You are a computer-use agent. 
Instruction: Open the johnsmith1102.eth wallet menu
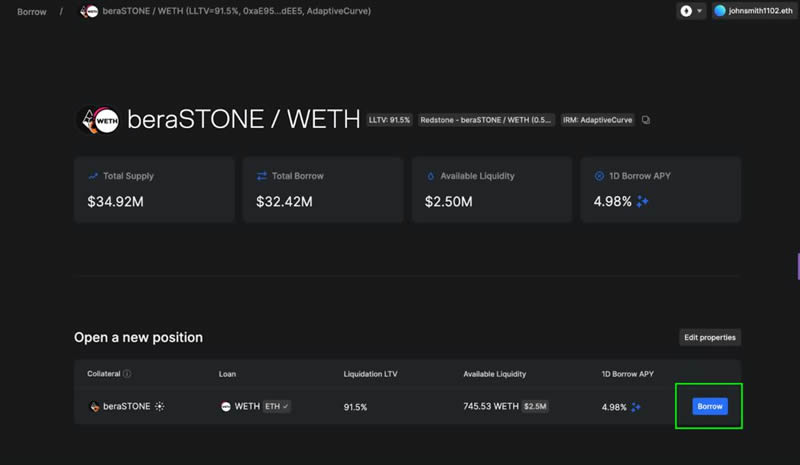coord(752,12)
